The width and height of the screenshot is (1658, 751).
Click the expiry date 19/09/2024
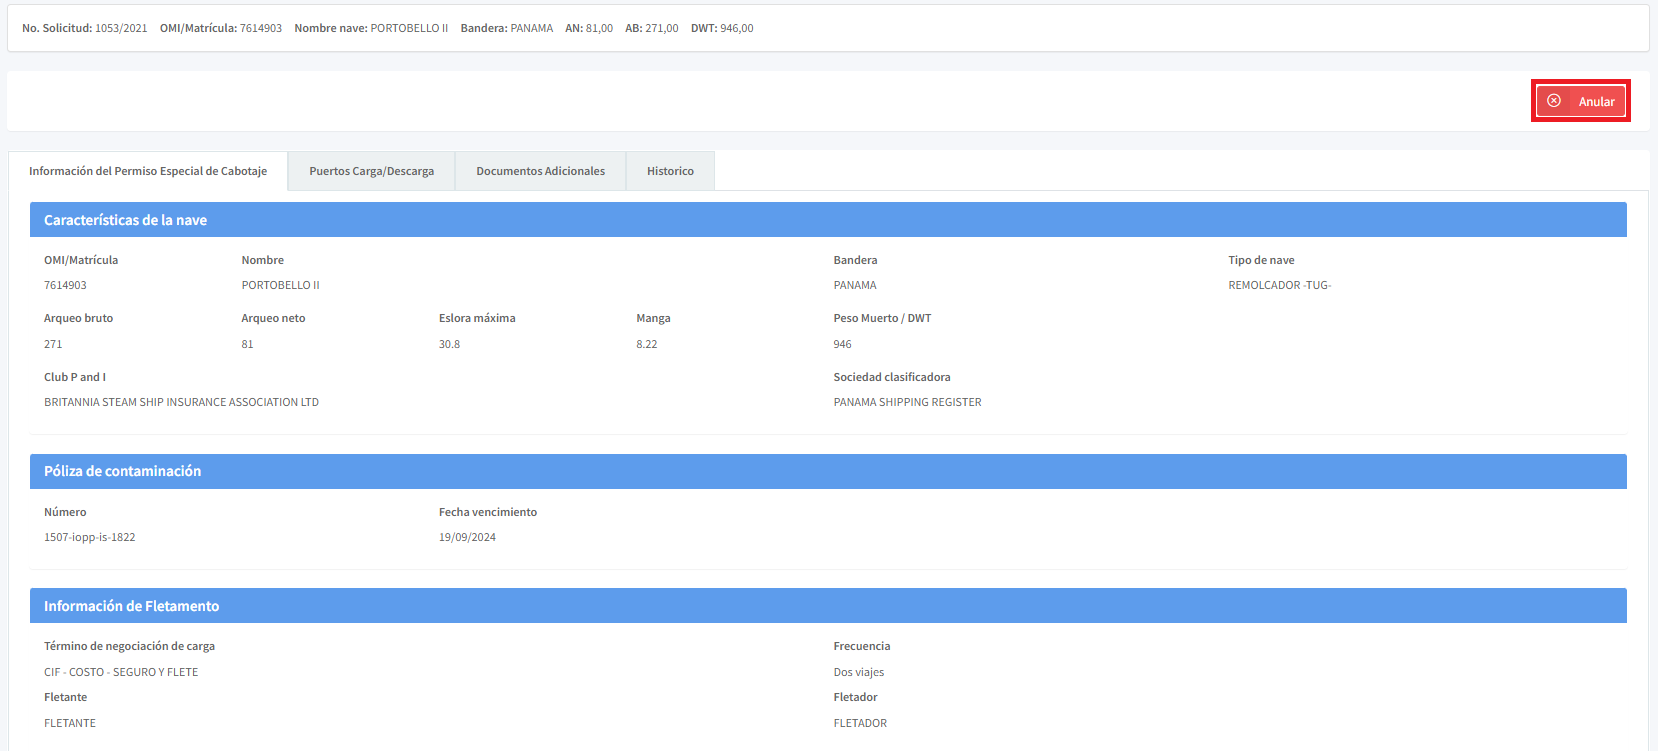tap(467, 537)
